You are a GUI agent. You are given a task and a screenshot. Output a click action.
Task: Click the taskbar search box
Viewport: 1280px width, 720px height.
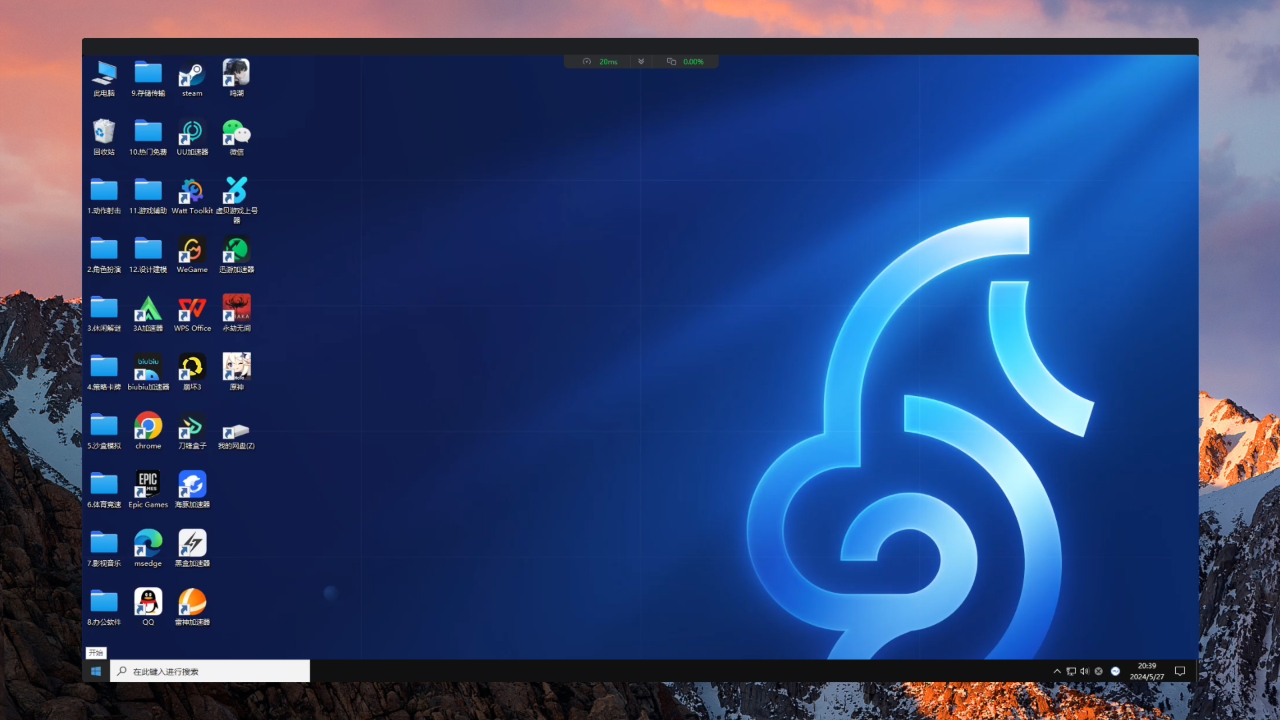[209, 671]
